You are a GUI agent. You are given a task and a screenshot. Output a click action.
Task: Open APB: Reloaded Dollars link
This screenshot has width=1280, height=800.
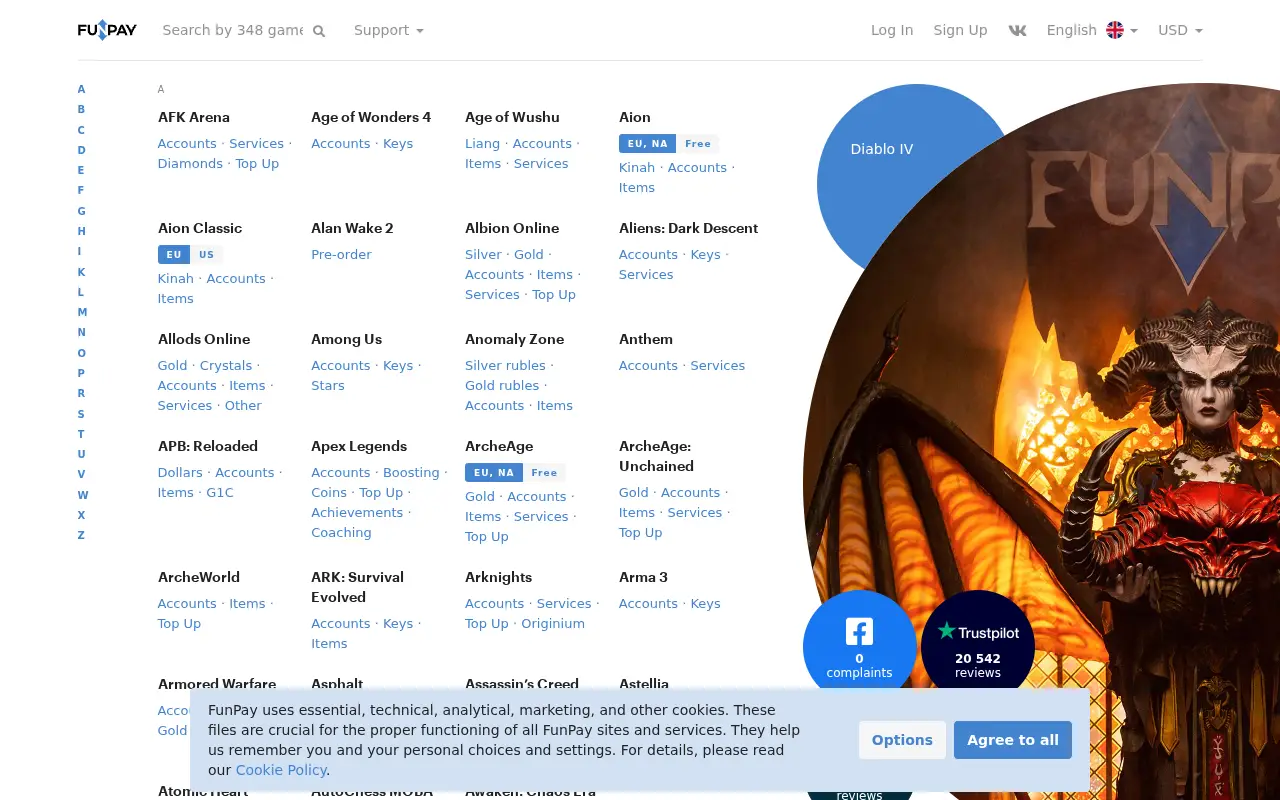point(180,473)
